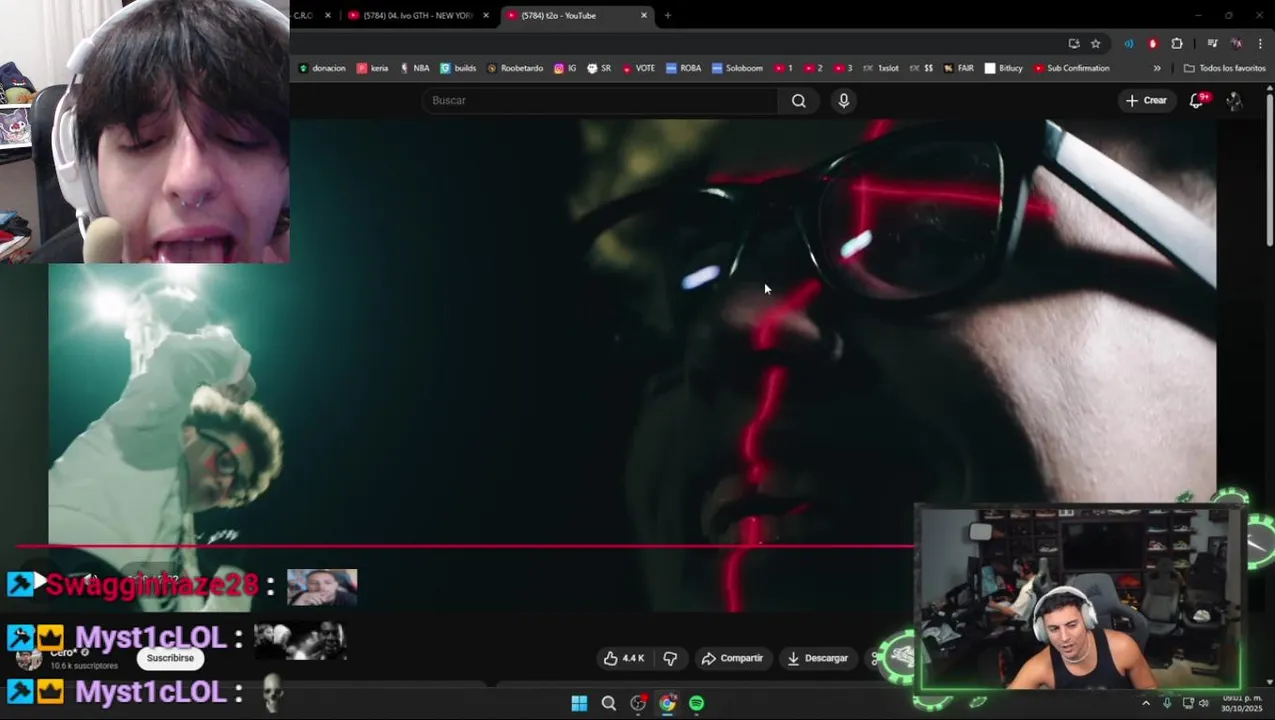The width and height of the screenshot is (1275, 720).
Task: Open the FAIR bookmark
Action: (958, 68)
